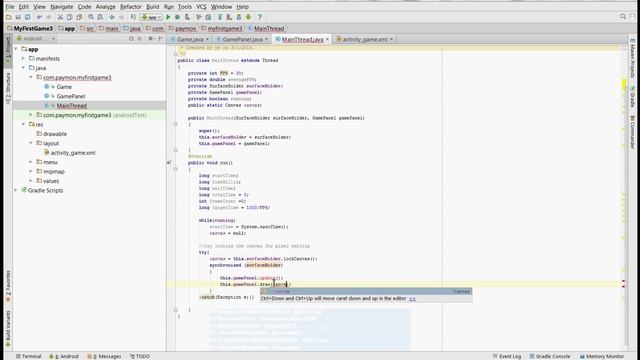Click the Redo toolbar arrow

coord(49,17)
